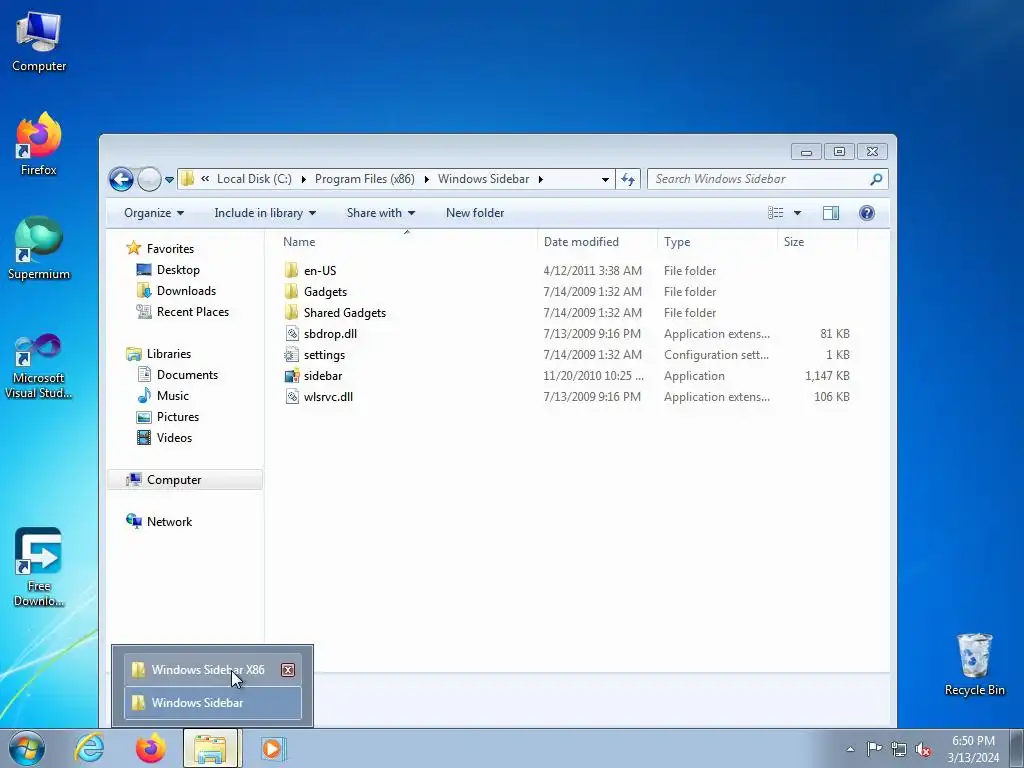The width and height of the screenshot is (1024, 768).
Task: Open Explorer help question mark icon
Action: (x=867, y=213)
